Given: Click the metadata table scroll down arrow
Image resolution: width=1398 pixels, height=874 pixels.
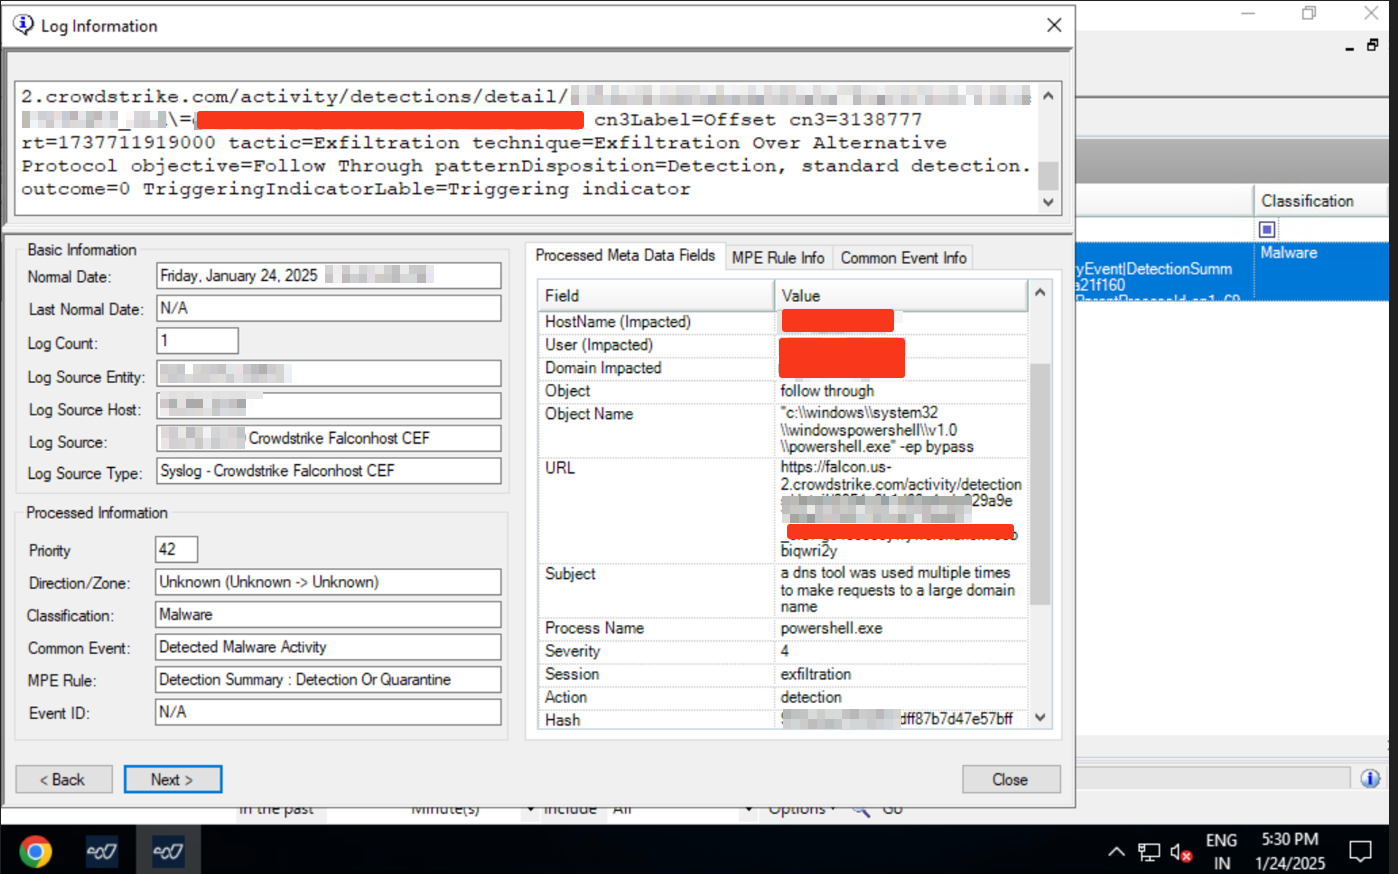Looking at the screenshot, I should (x=1040, y=717).
